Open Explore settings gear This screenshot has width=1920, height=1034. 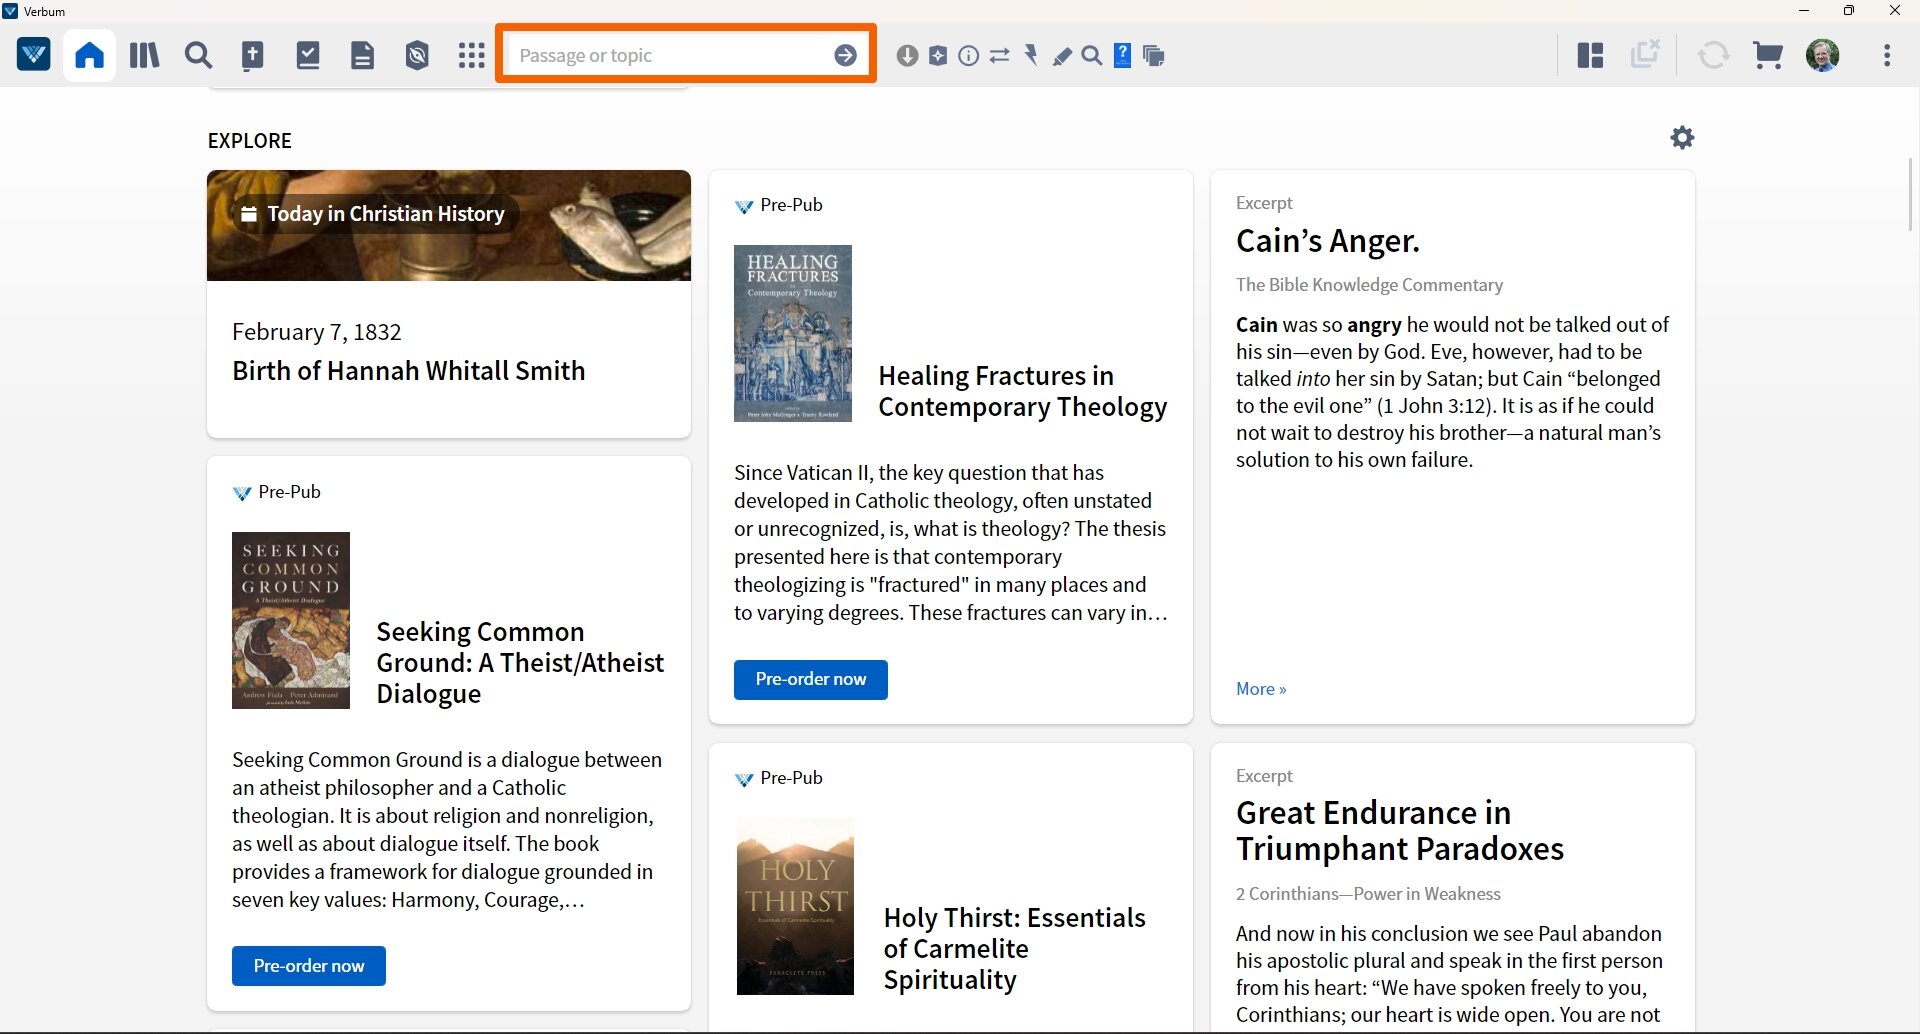pyautogui.click(x=1682, y=138)
